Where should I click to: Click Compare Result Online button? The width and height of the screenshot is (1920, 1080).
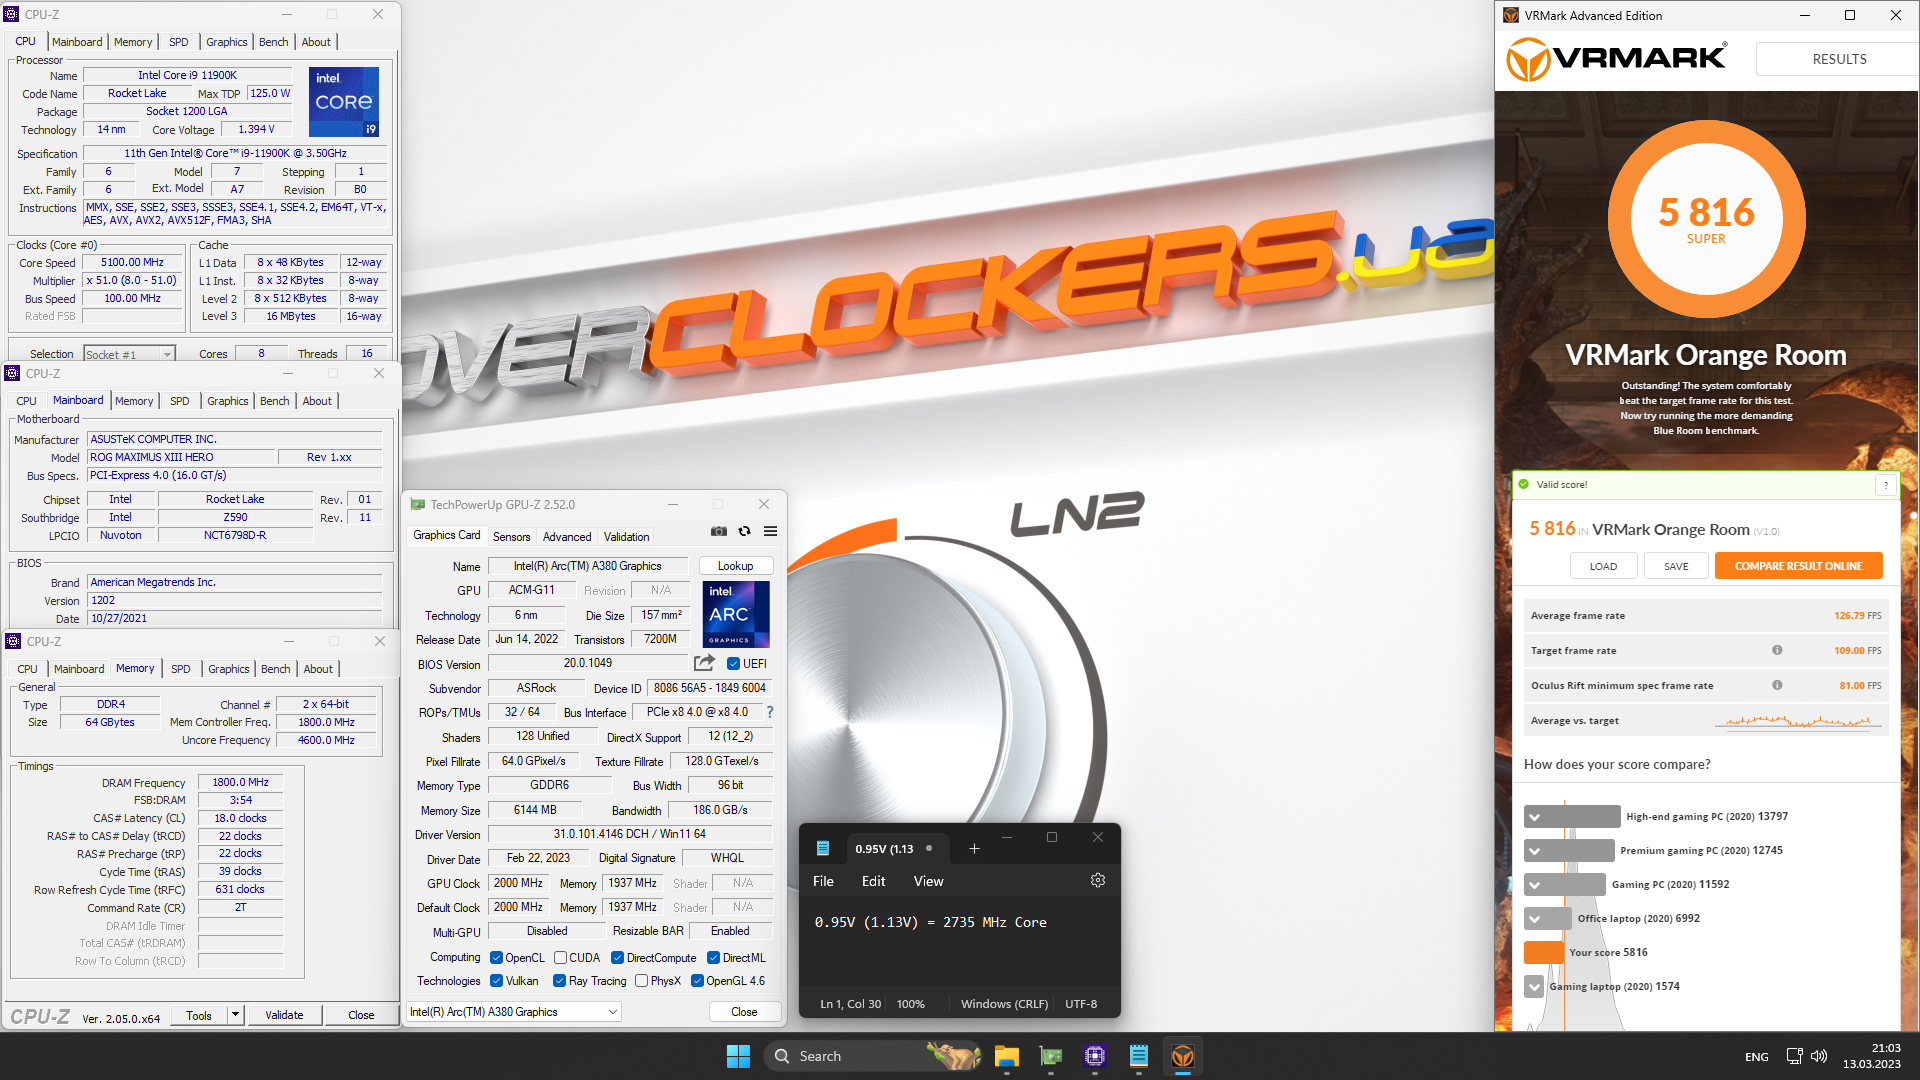click(1798, 566)
